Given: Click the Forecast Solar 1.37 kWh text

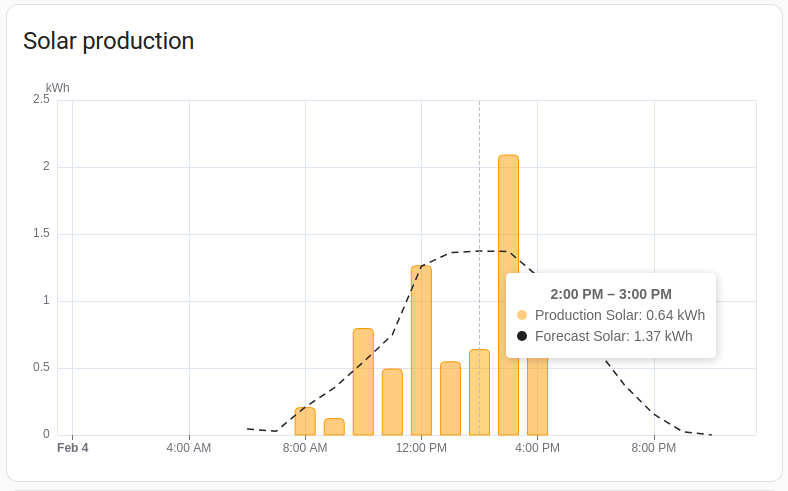Looking at the screenshot, I should point(614,336).
